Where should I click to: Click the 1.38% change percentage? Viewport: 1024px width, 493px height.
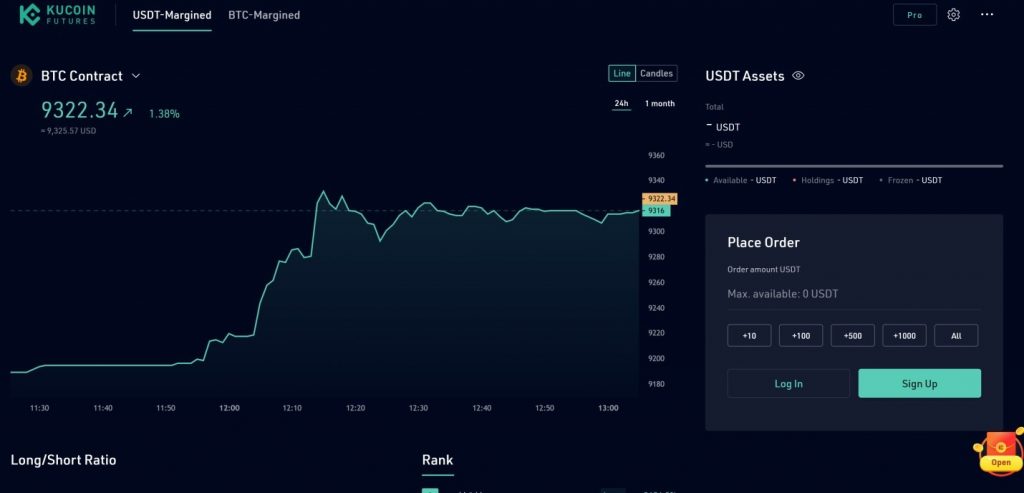(164, 114)
